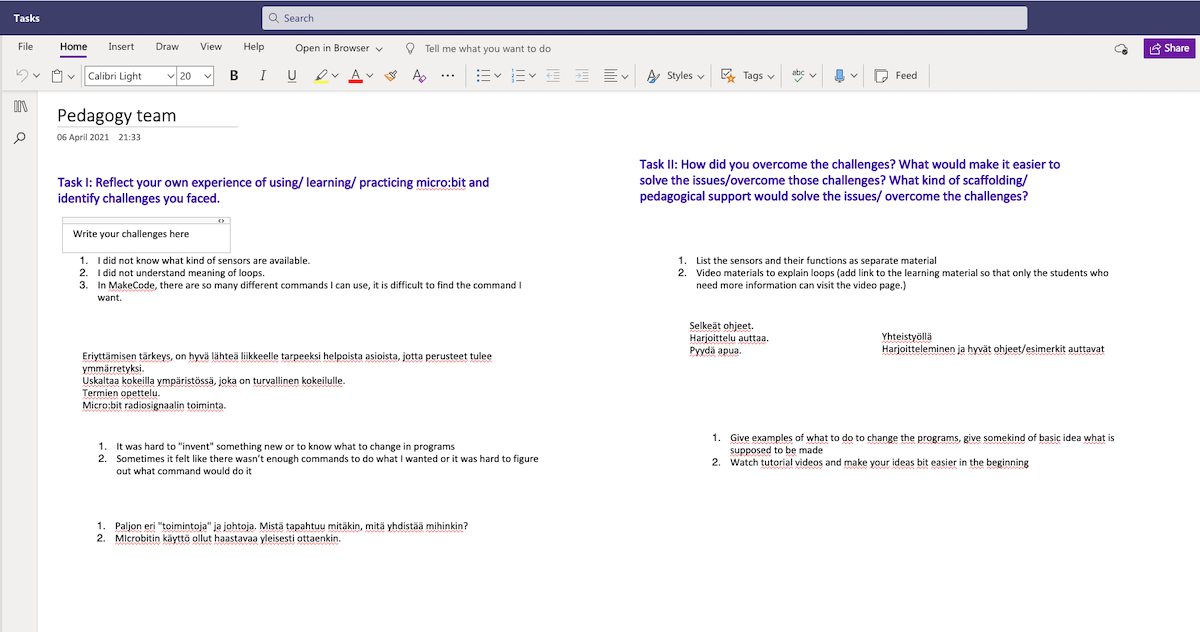Run the spelling check abc icon
The image size is (1200, 632).
click(x=798, y=76)
